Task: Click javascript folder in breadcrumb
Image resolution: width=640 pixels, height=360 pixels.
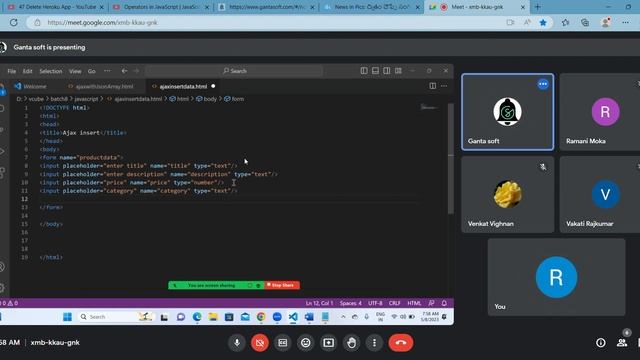Action: (x=86, y=99)
